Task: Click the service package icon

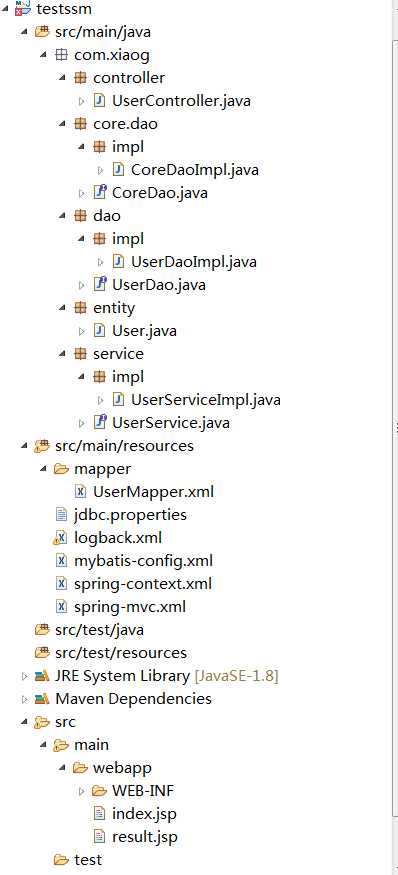Action: [80, 354]
